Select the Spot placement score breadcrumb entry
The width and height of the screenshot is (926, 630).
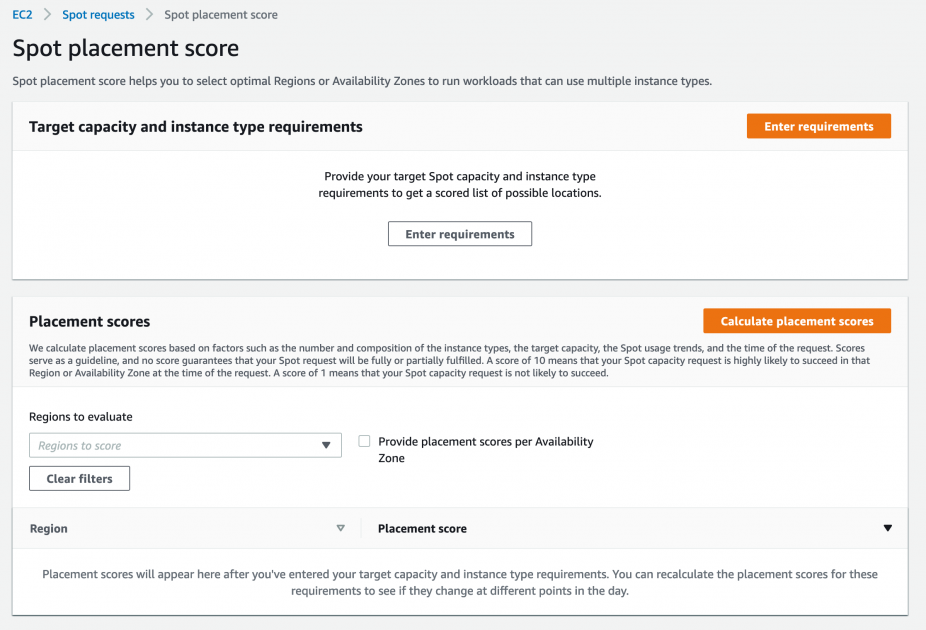[220, 14]
